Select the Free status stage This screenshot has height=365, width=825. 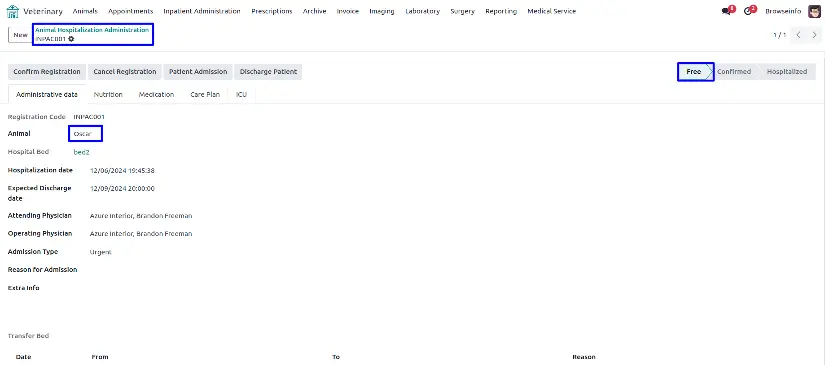coord(695,72)
